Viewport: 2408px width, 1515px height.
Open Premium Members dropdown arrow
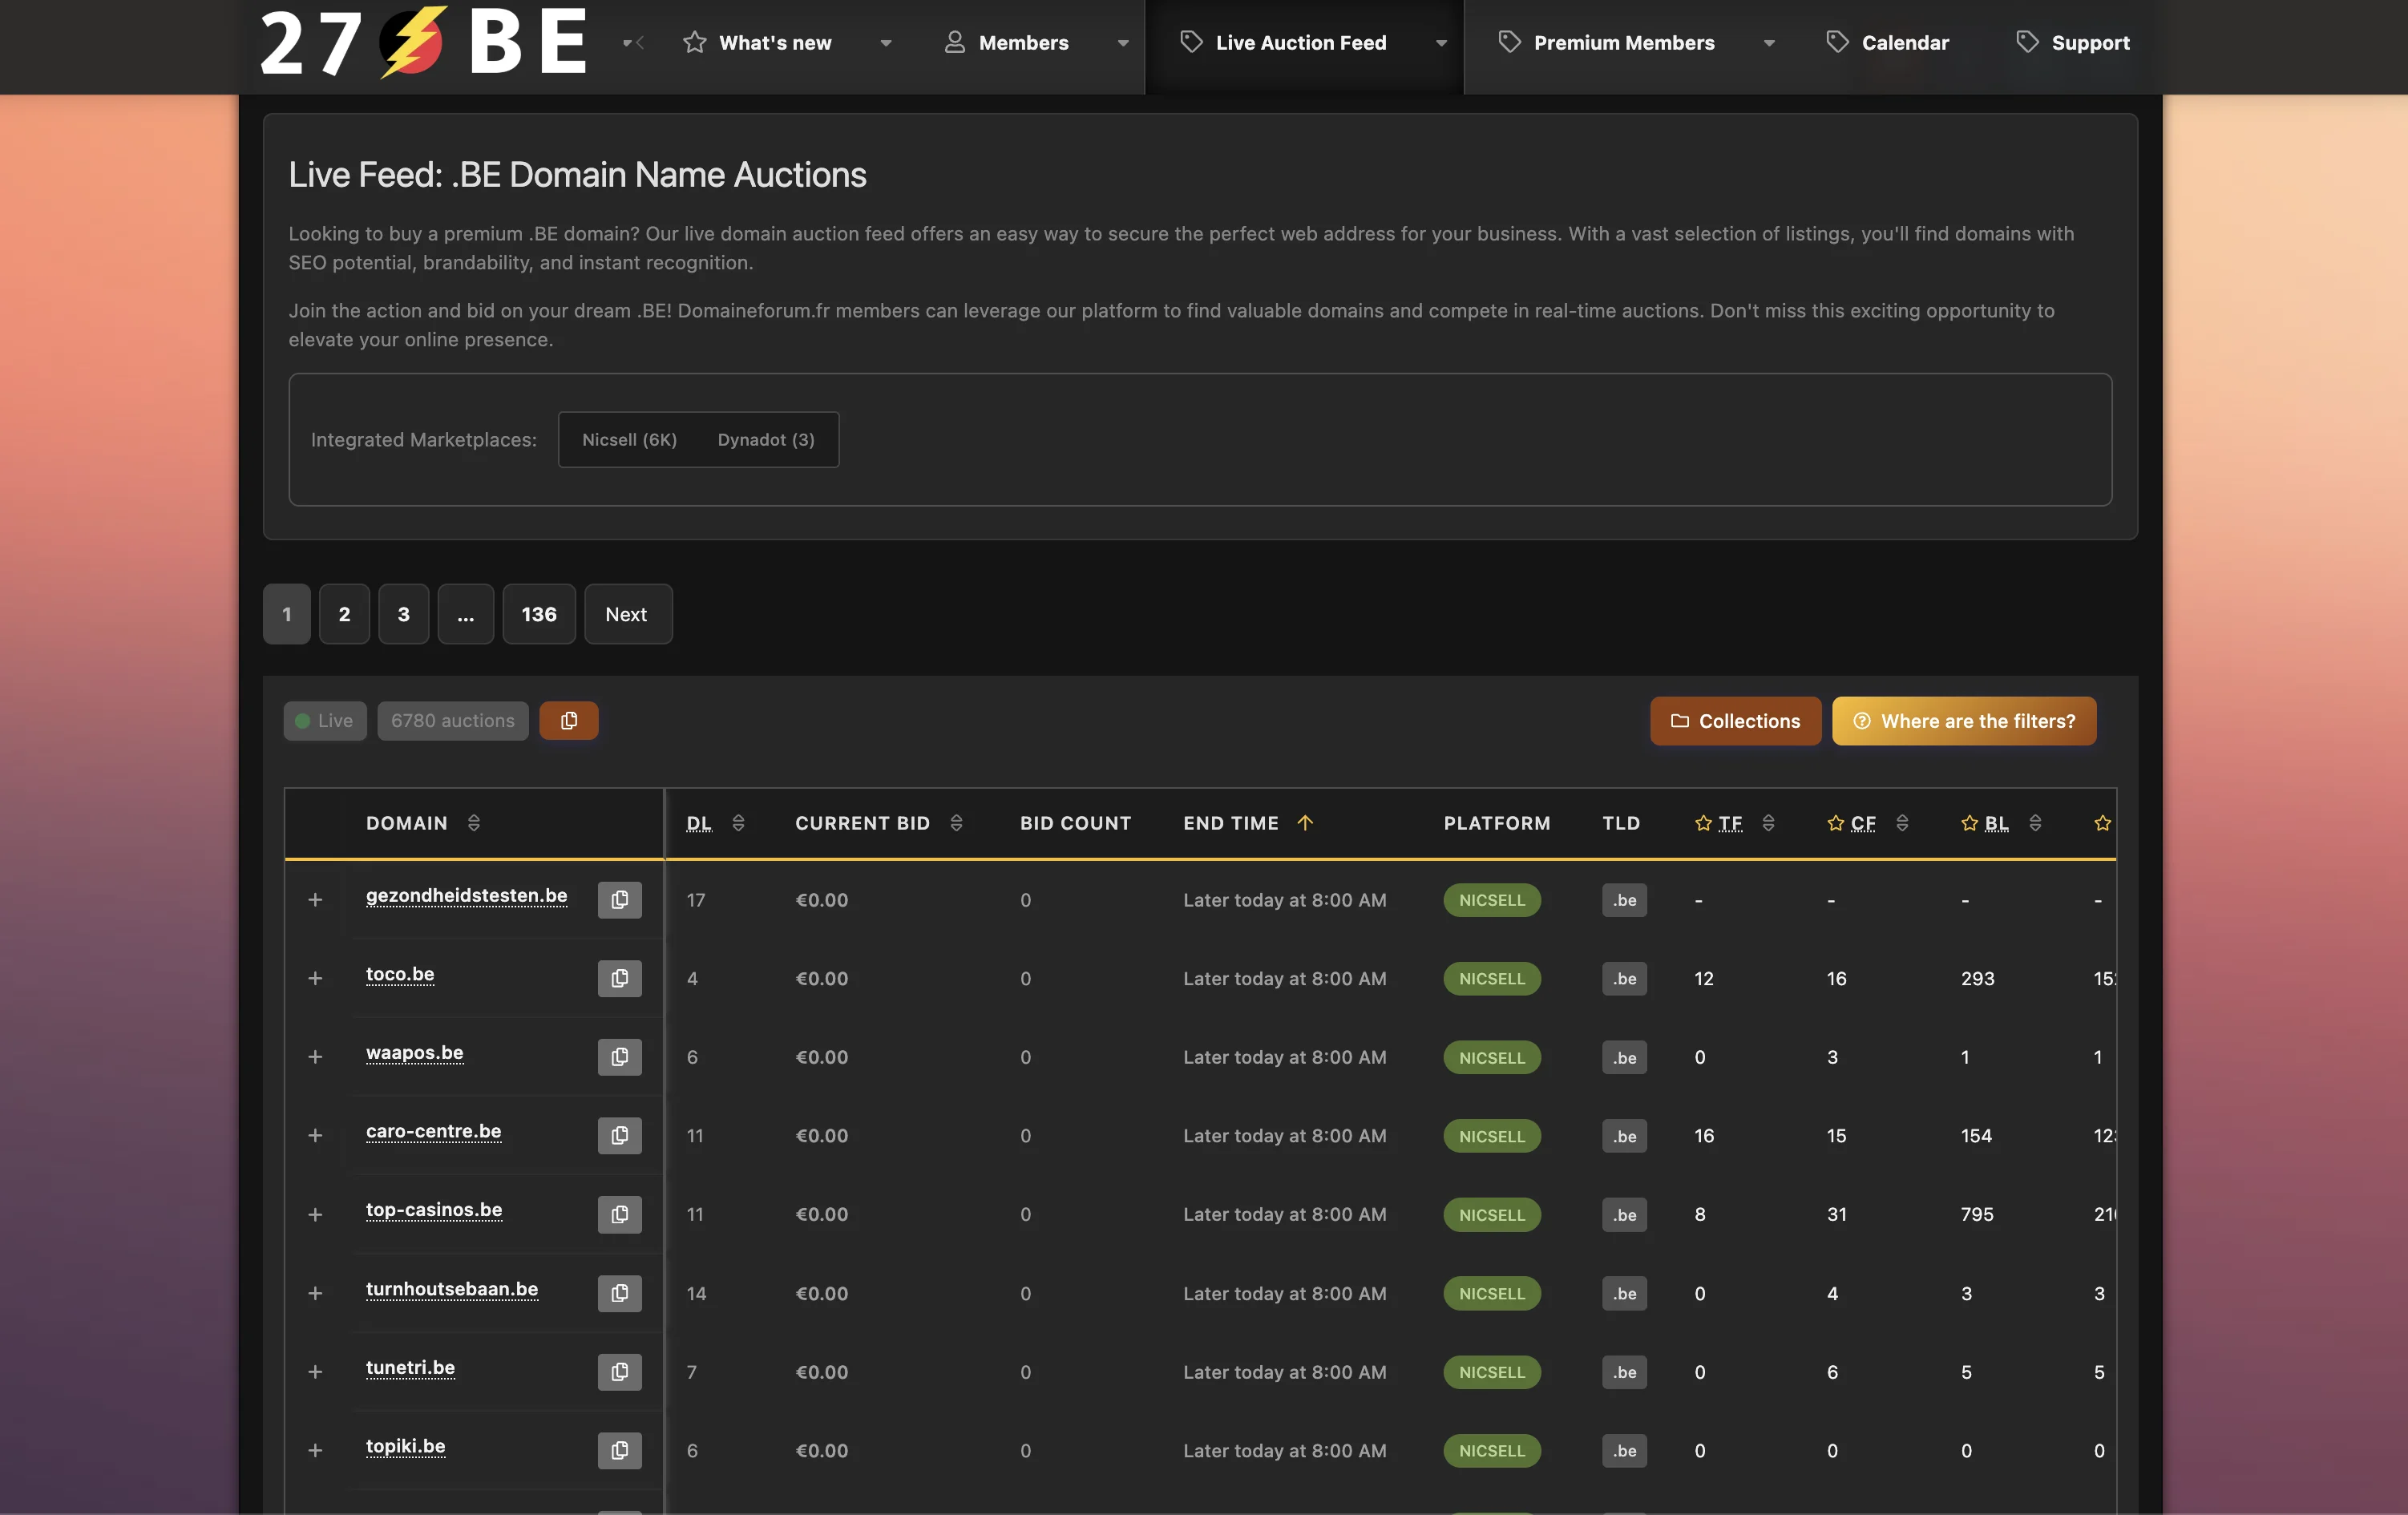coord(1768,43)
